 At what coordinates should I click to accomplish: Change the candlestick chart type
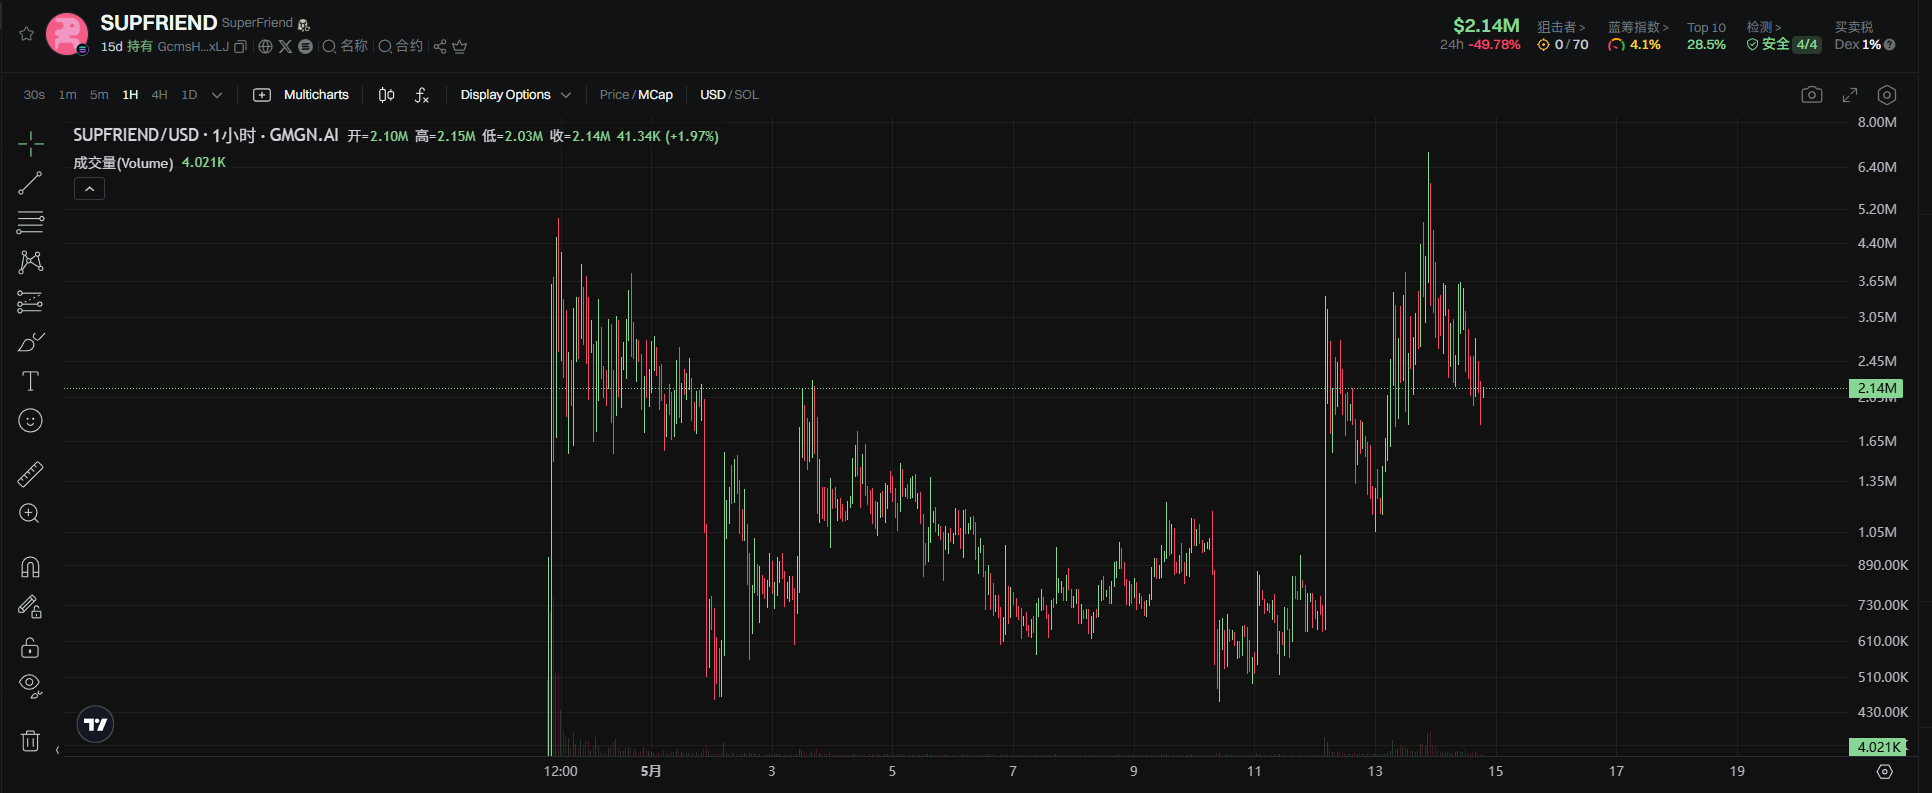[387, 95]
